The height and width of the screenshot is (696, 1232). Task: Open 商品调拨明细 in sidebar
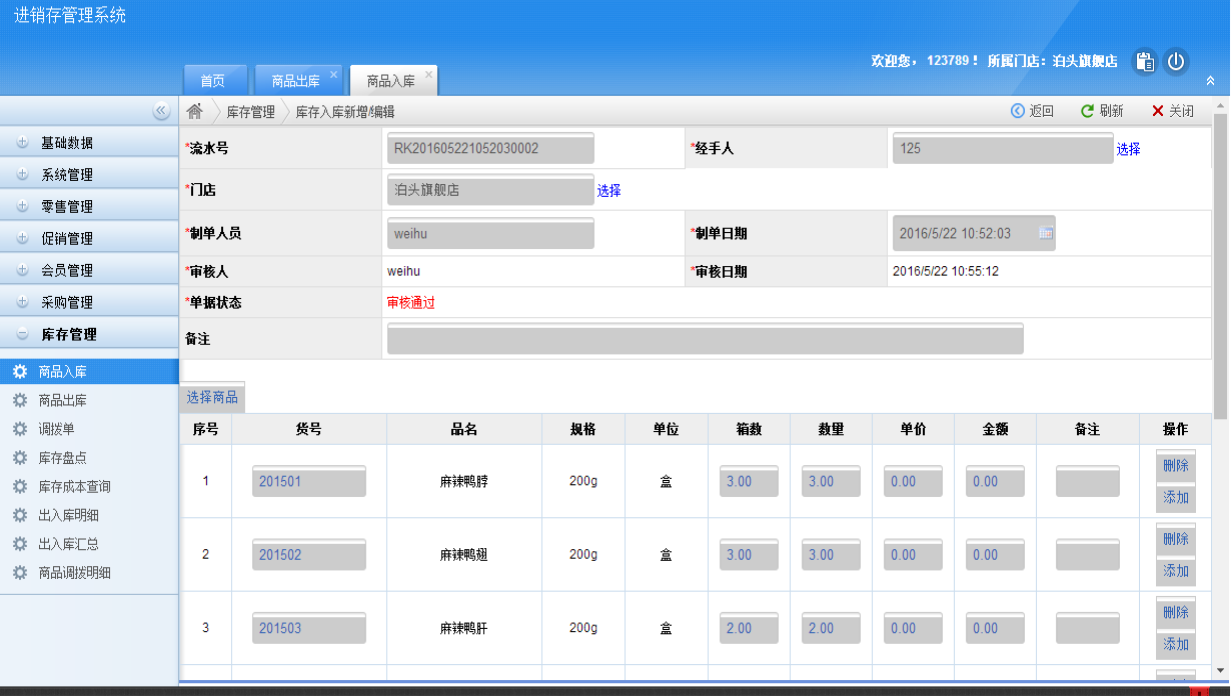(x=74, y=573)
